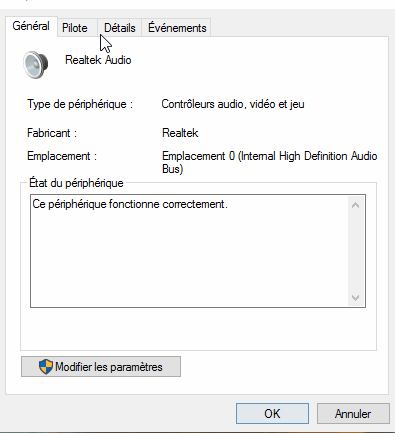Click the 'Type de périphérique :' label
The width and height of the screenshot is (395, 433).
[80, 104]
